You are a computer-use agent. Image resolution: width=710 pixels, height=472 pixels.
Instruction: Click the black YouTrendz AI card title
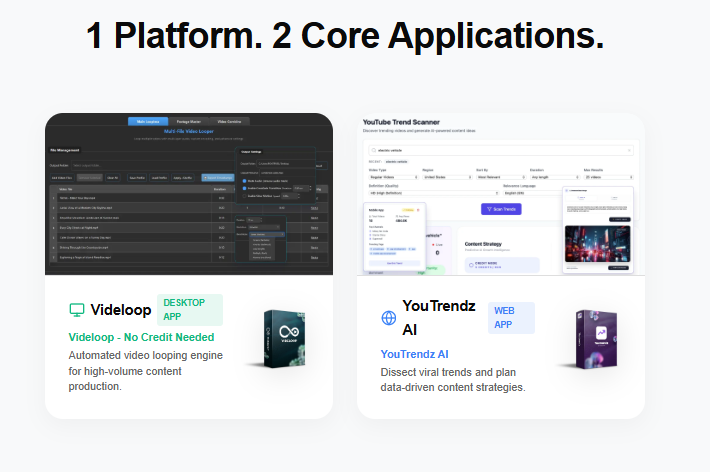coord(438,318)
